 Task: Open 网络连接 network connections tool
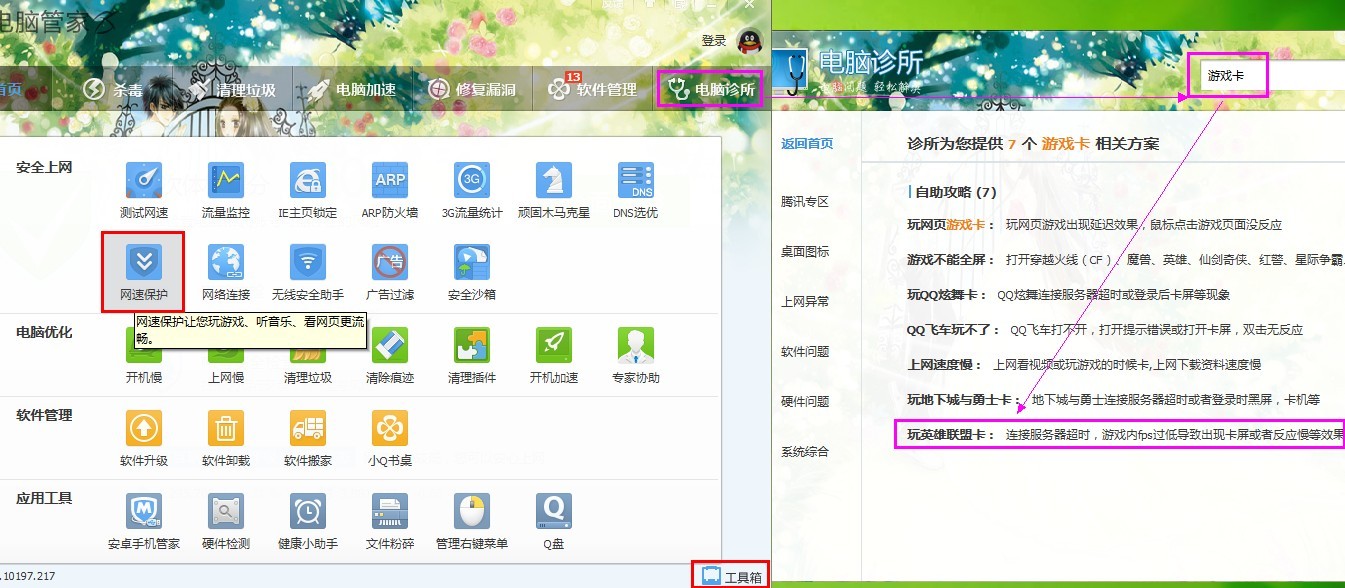(226, 273)
